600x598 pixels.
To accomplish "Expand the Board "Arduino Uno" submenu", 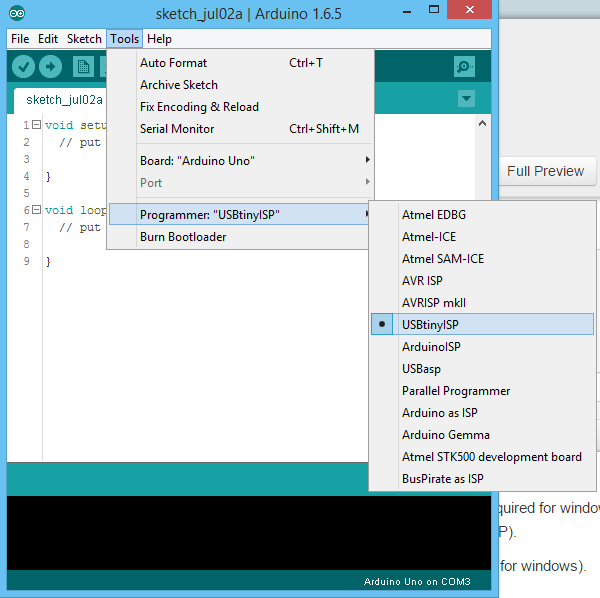I will (240, 161).
